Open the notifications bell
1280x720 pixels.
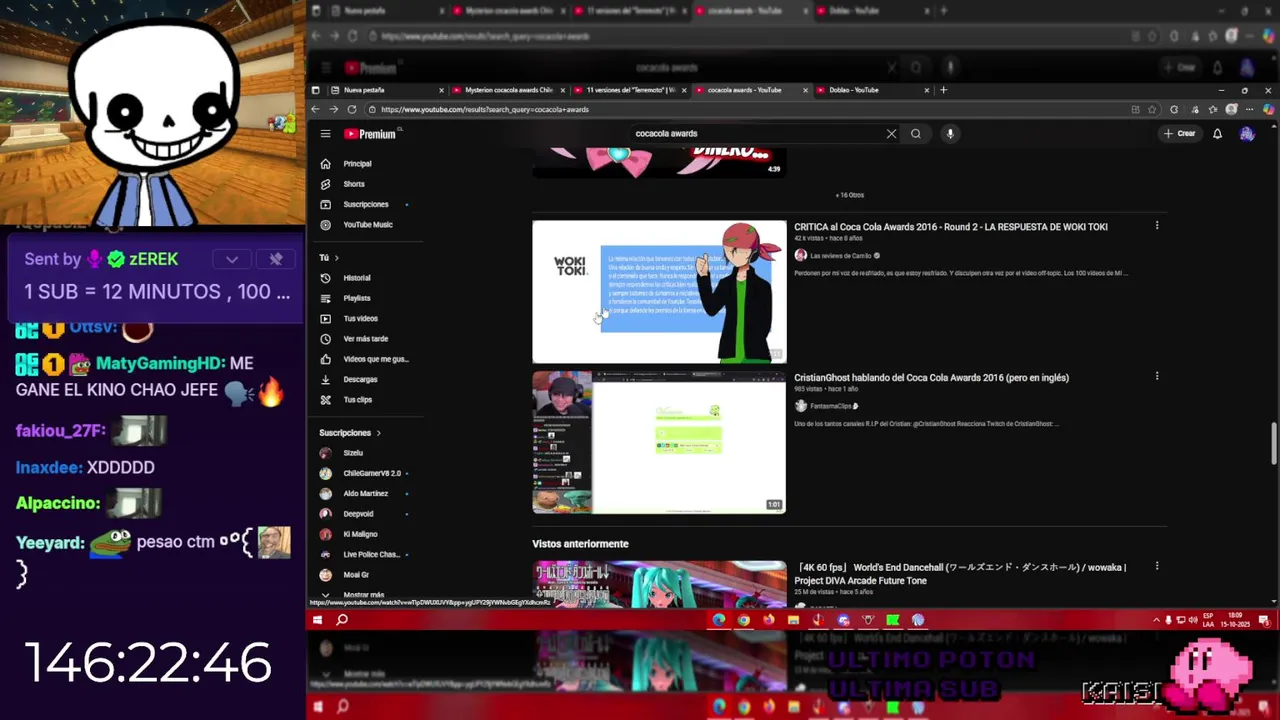pos(1217,134)
